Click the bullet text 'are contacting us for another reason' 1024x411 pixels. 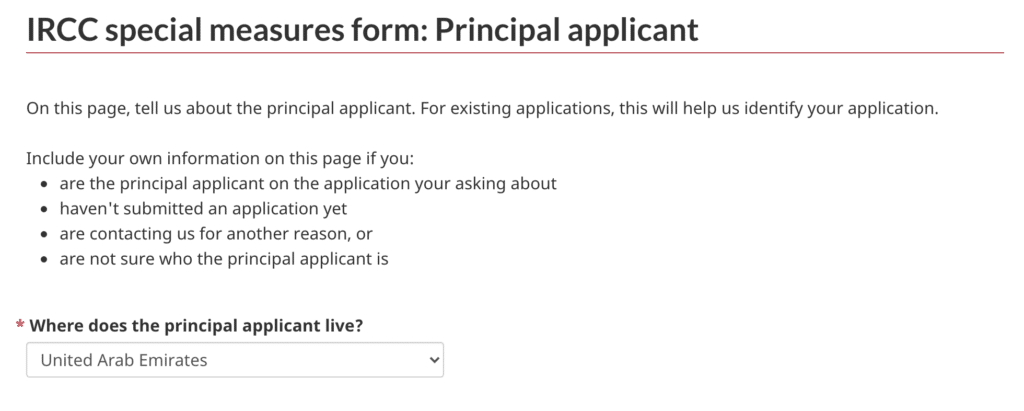coord(216,234)
